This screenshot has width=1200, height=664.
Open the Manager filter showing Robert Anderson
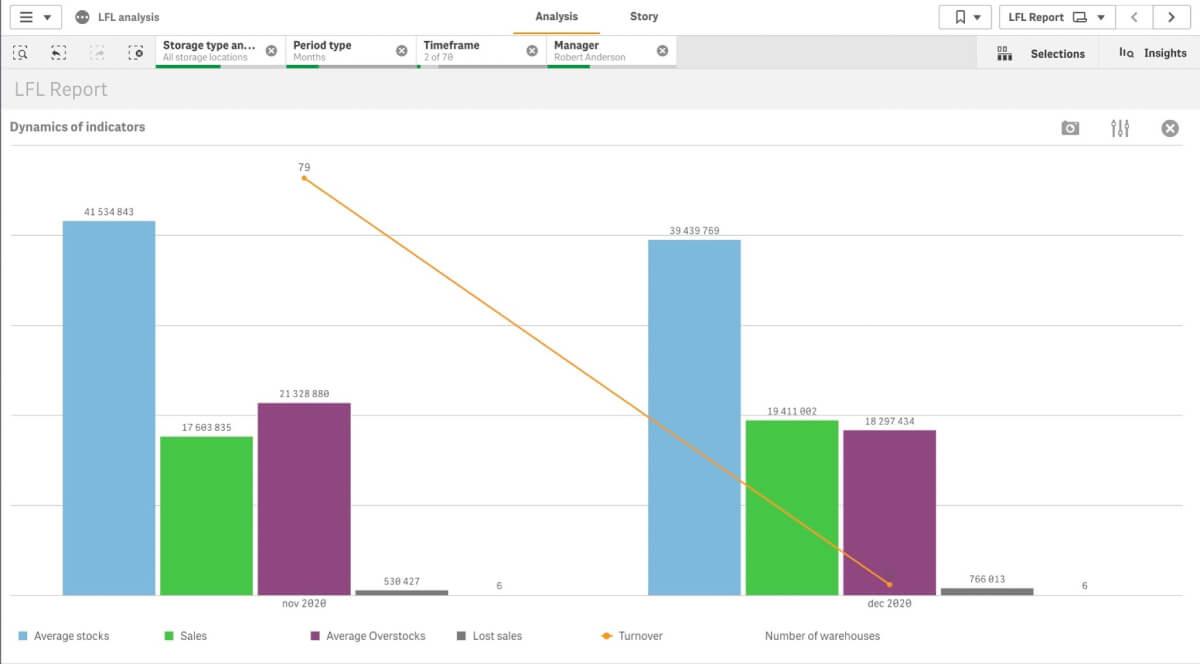click(590, 50)
